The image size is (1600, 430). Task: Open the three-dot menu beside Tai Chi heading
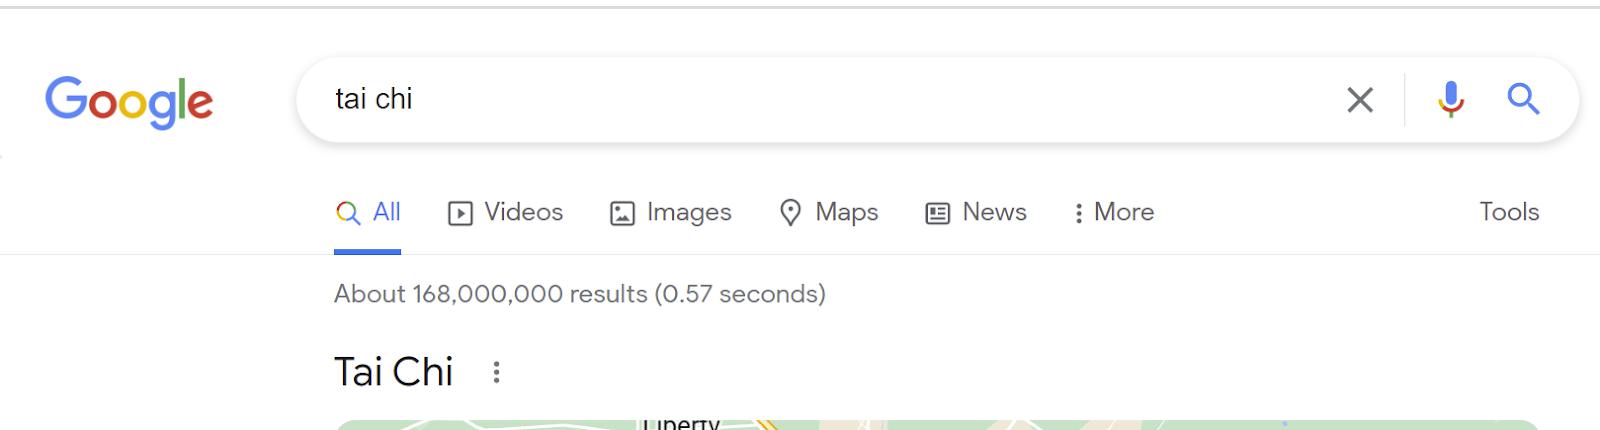pos(496,372)
